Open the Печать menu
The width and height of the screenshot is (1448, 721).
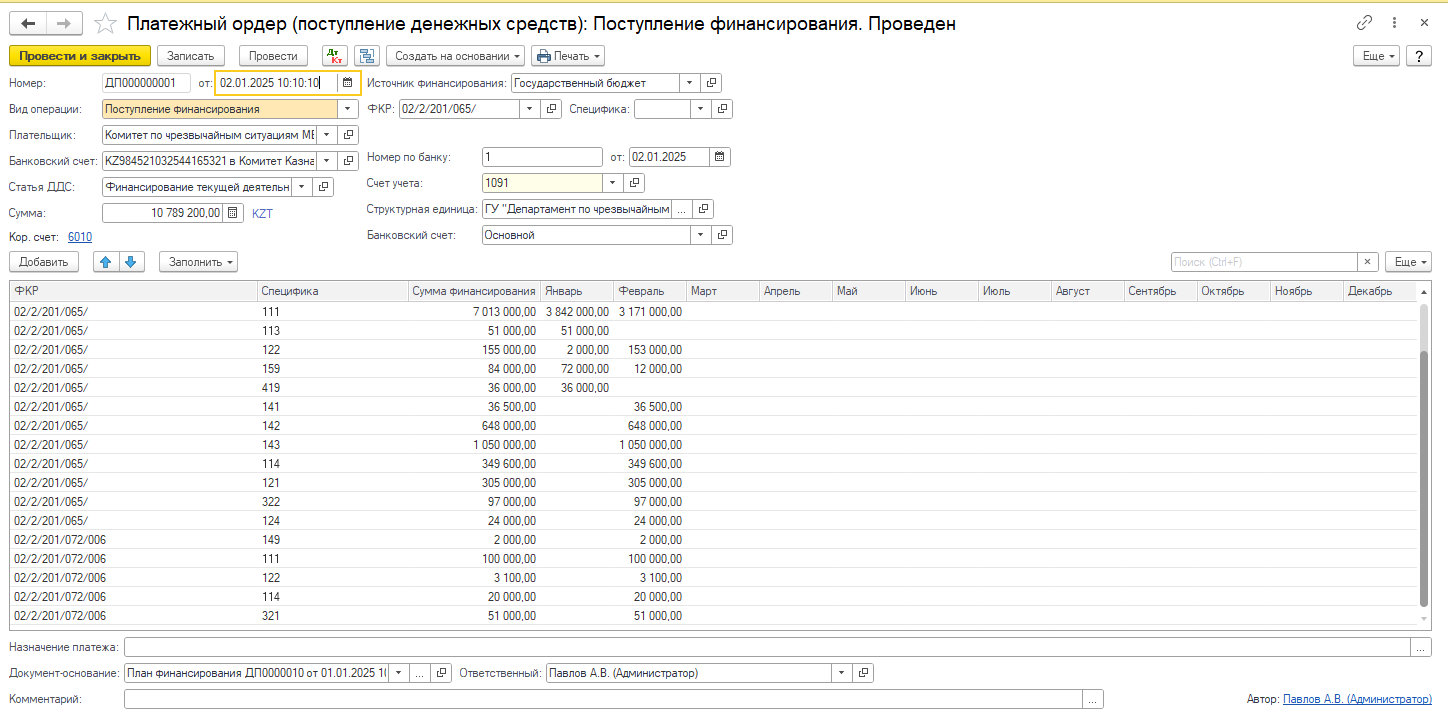pos(568,56)
